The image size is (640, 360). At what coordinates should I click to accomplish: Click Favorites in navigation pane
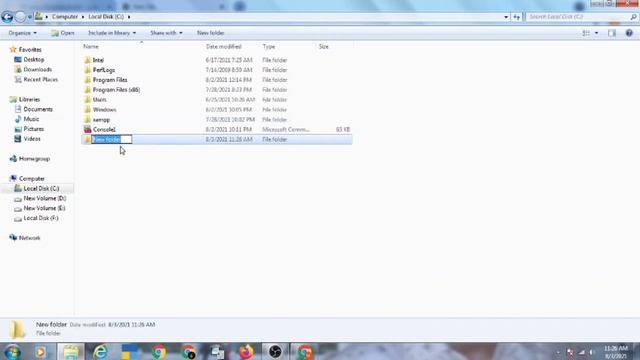(x=30, y=49)
